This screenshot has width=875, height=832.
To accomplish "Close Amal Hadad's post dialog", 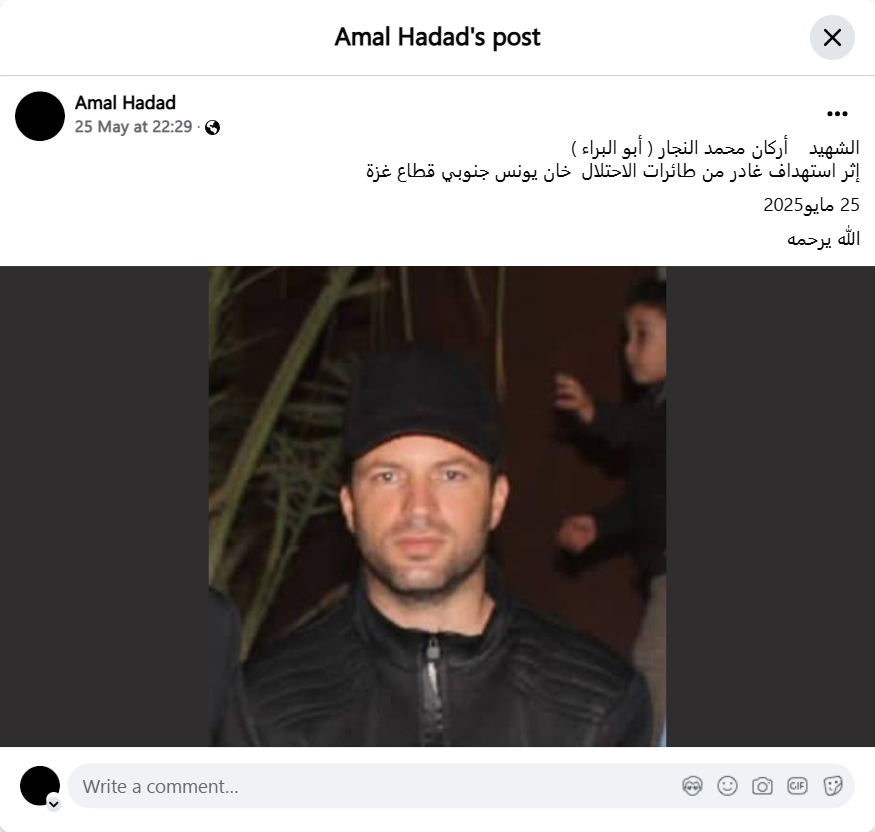I will pos(832,37).
